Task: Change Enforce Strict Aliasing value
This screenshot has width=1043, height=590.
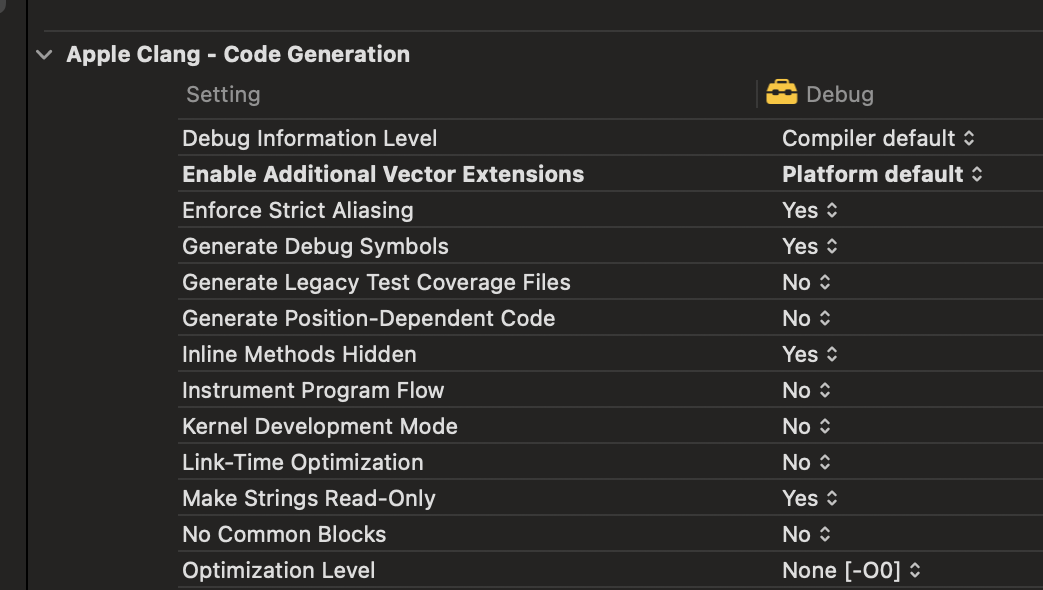Action: point(810,210)
